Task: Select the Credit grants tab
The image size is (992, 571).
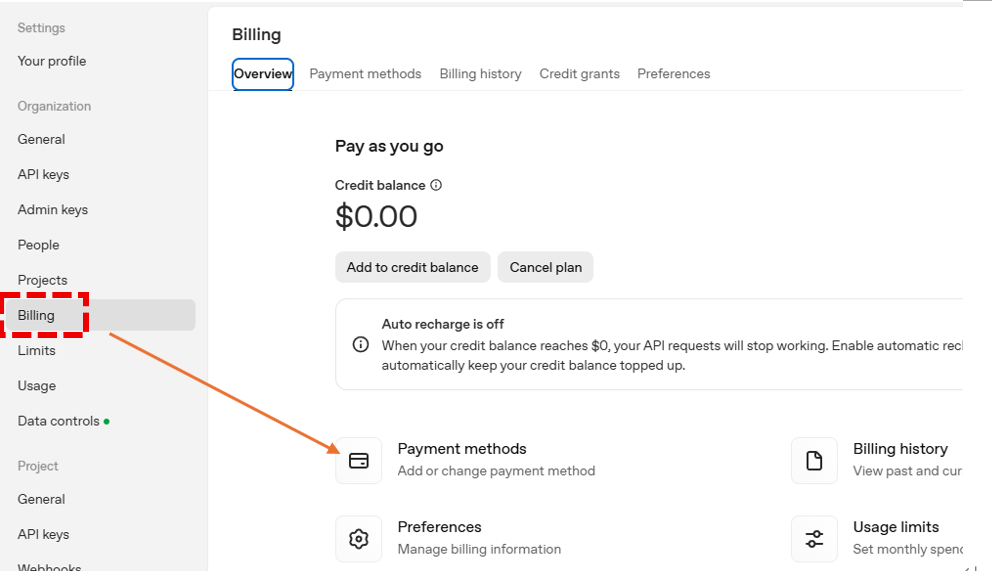Action: tap(579, 74)
